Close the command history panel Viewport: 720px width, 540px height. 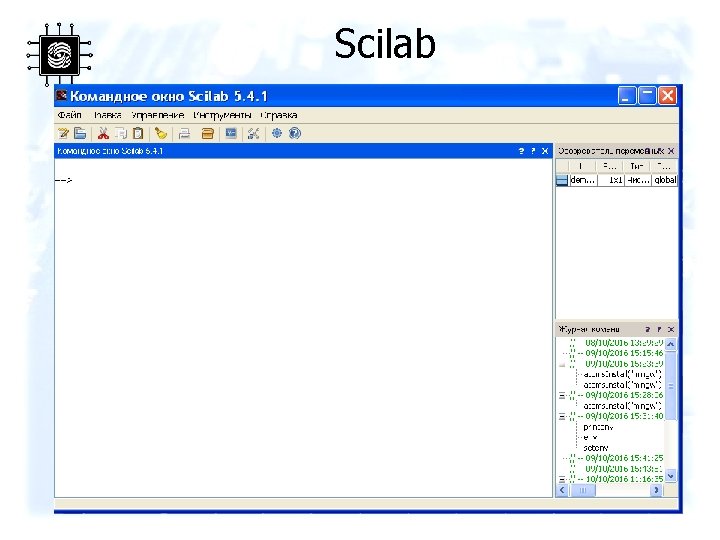[671, 329]
